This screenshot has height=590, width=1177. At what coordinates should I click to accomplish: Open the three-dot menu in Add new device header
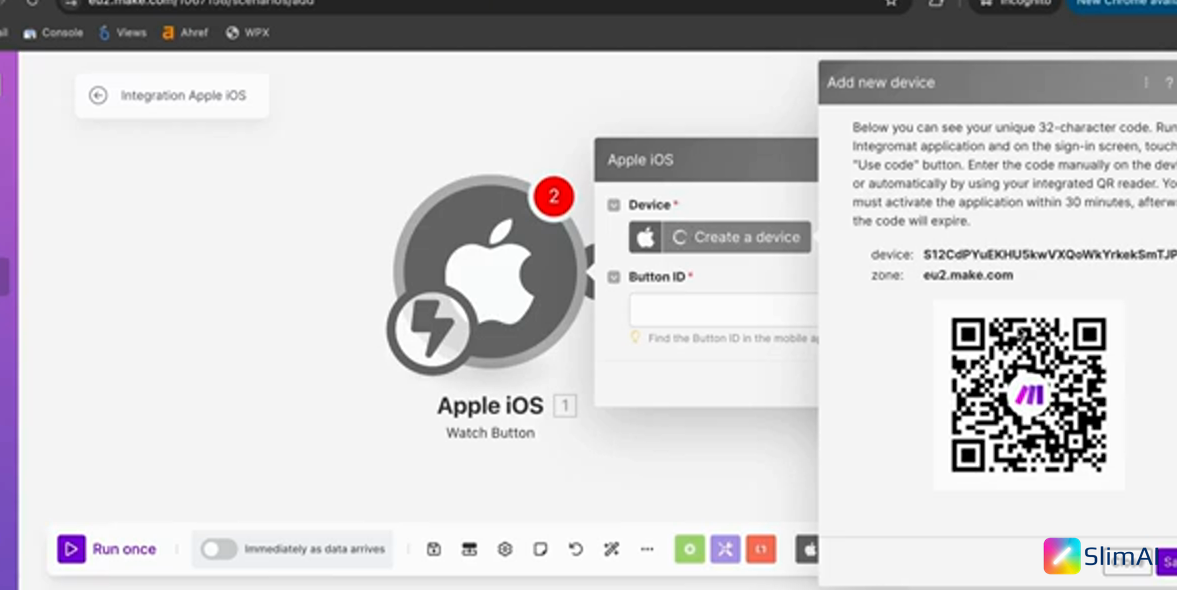pyautogui.click(x=1145, y=83)
